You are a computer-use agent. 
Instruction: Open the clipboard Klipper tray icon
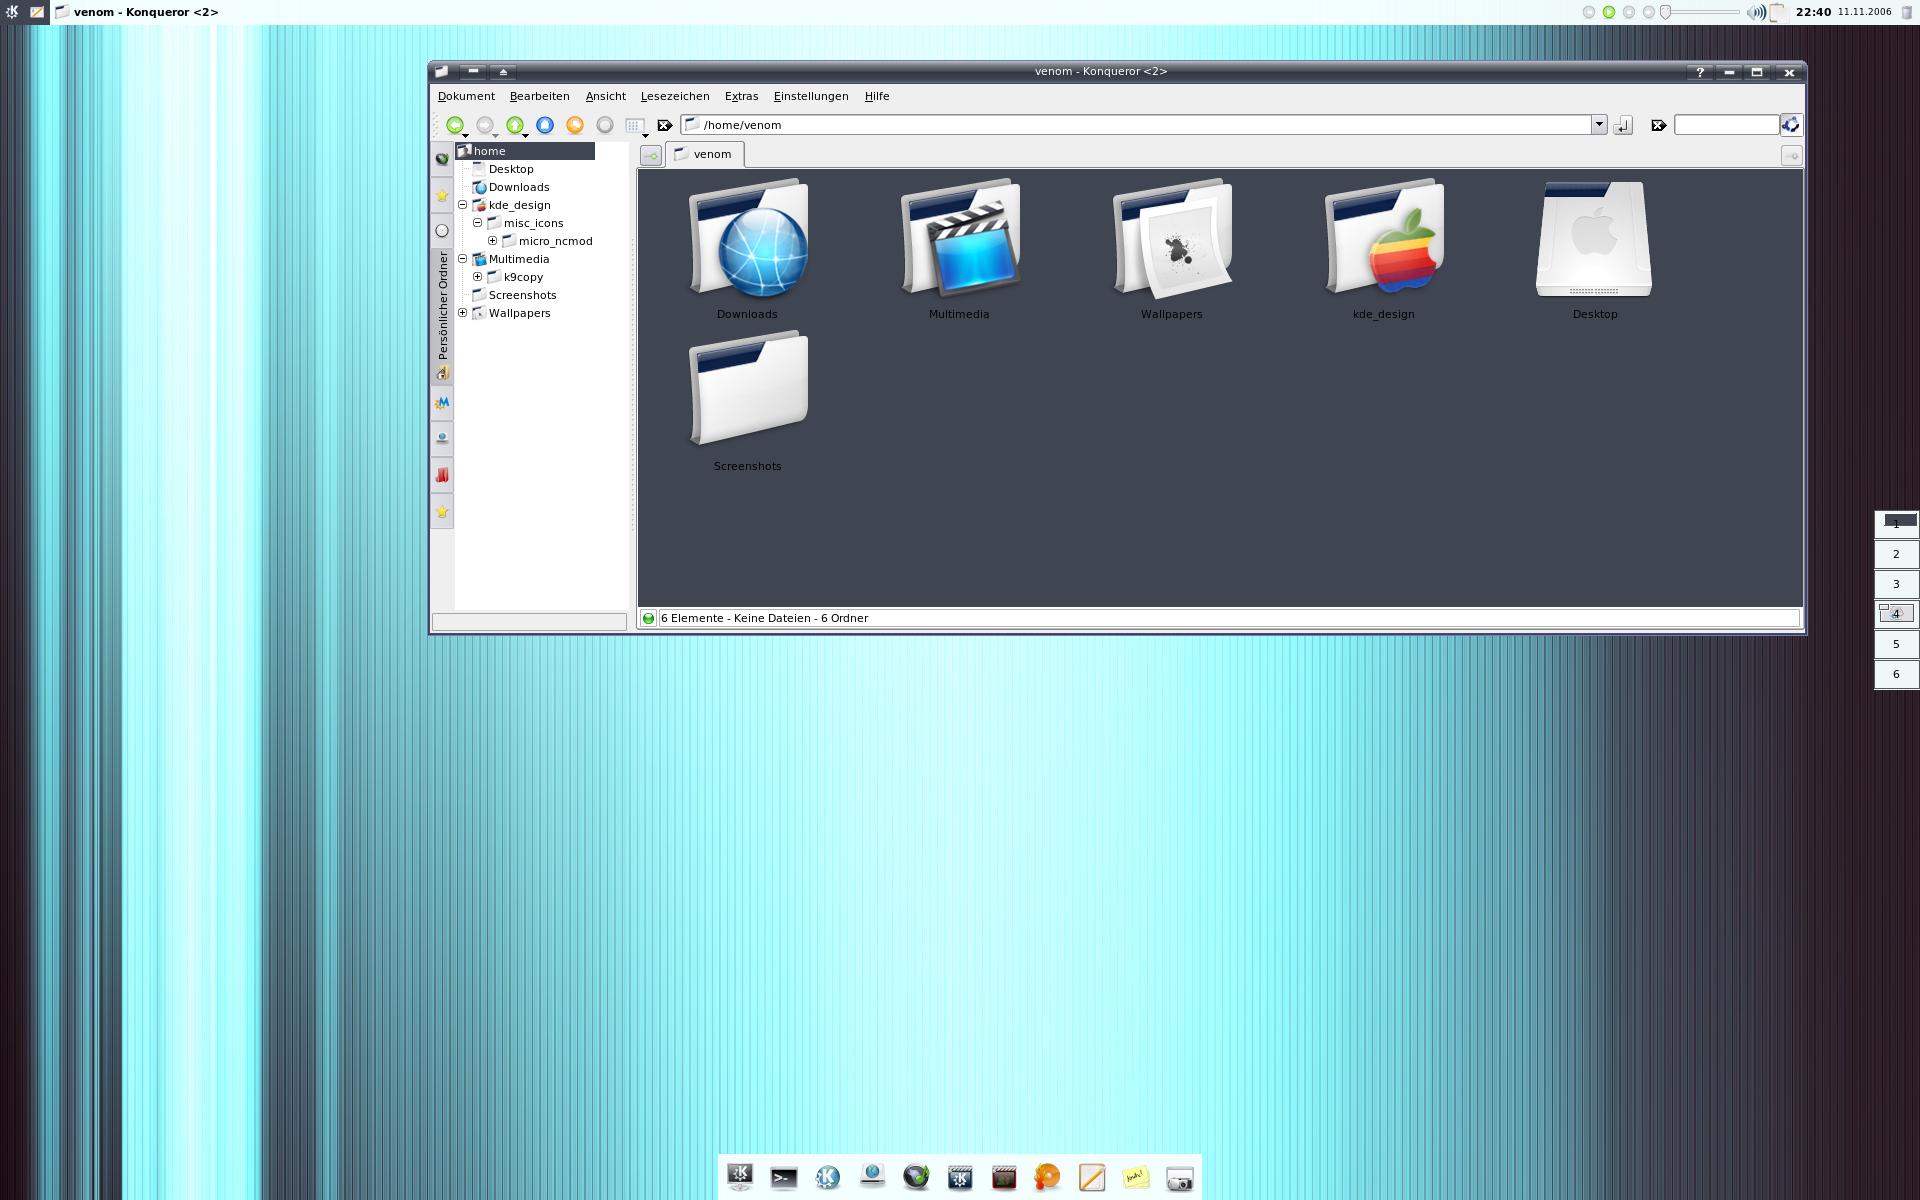tap(1778, 12)
